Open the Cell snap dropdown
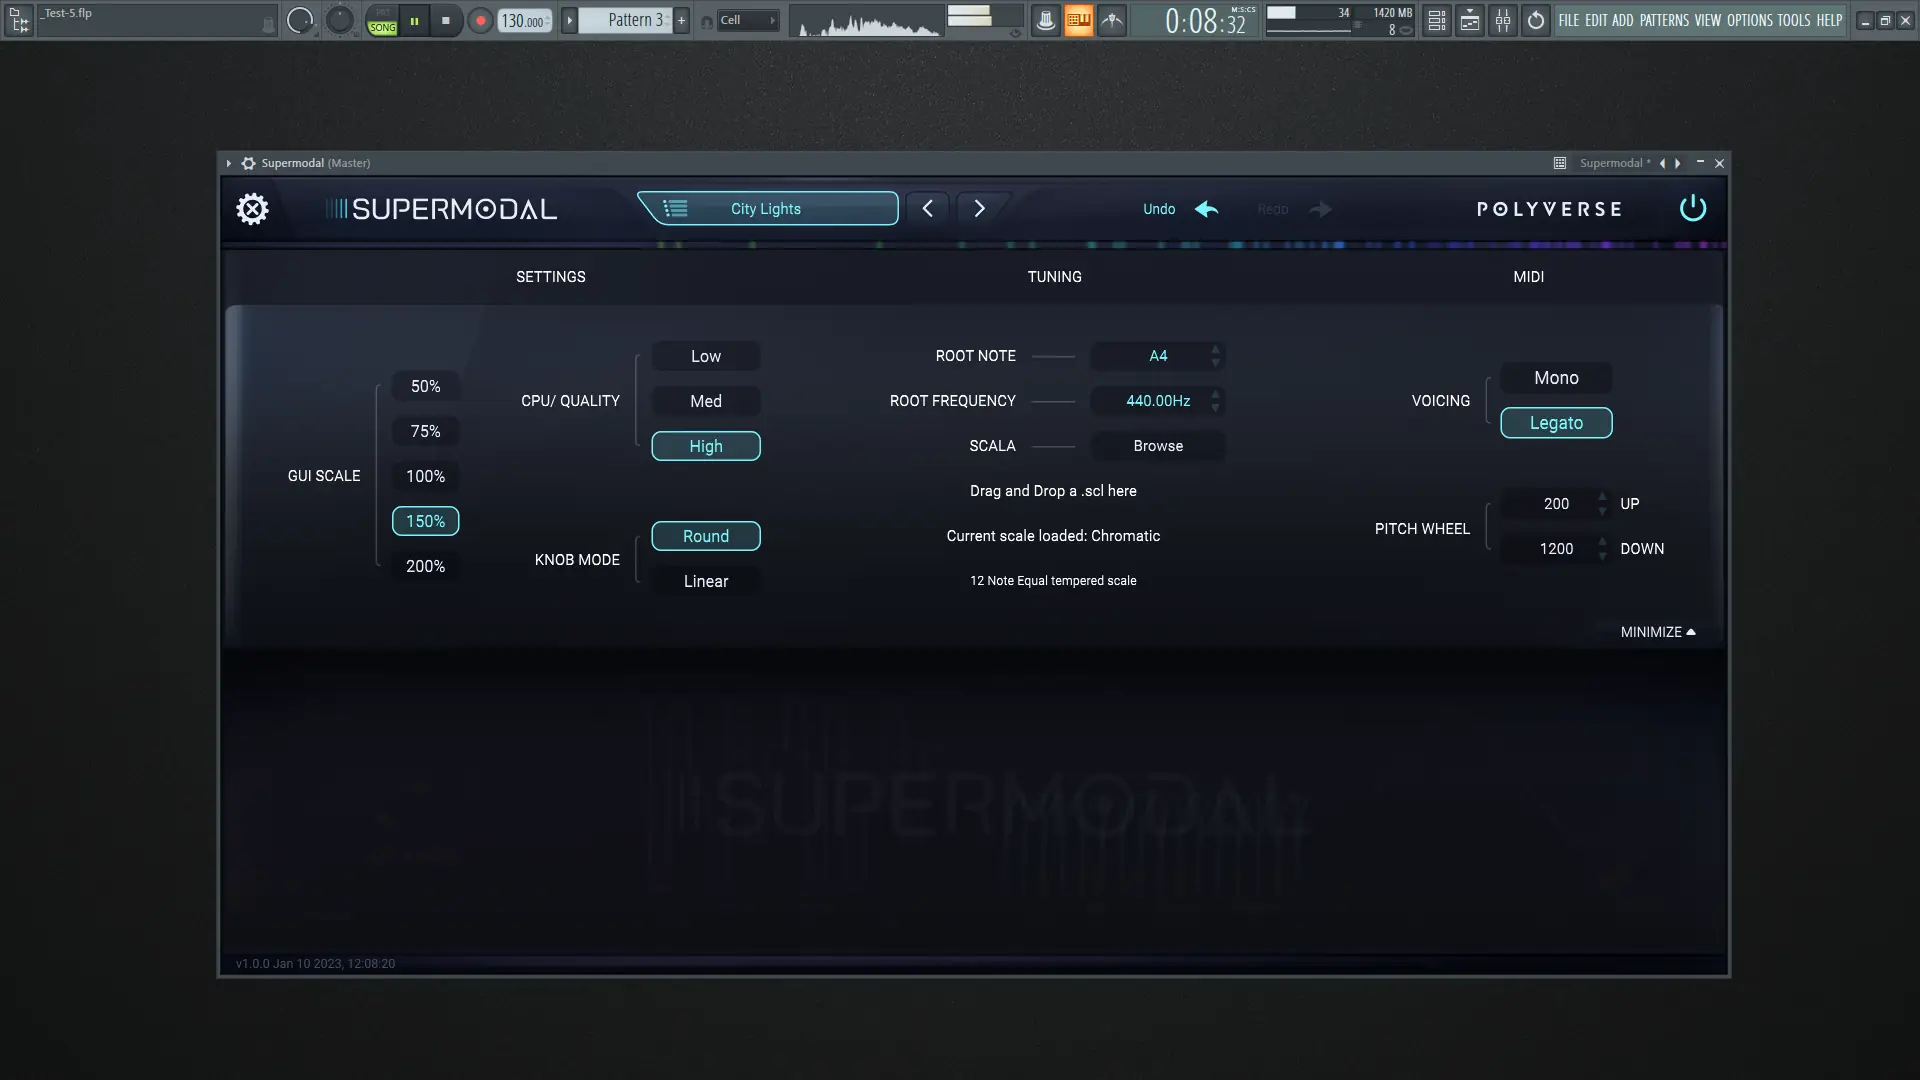 tap(747, 20)
